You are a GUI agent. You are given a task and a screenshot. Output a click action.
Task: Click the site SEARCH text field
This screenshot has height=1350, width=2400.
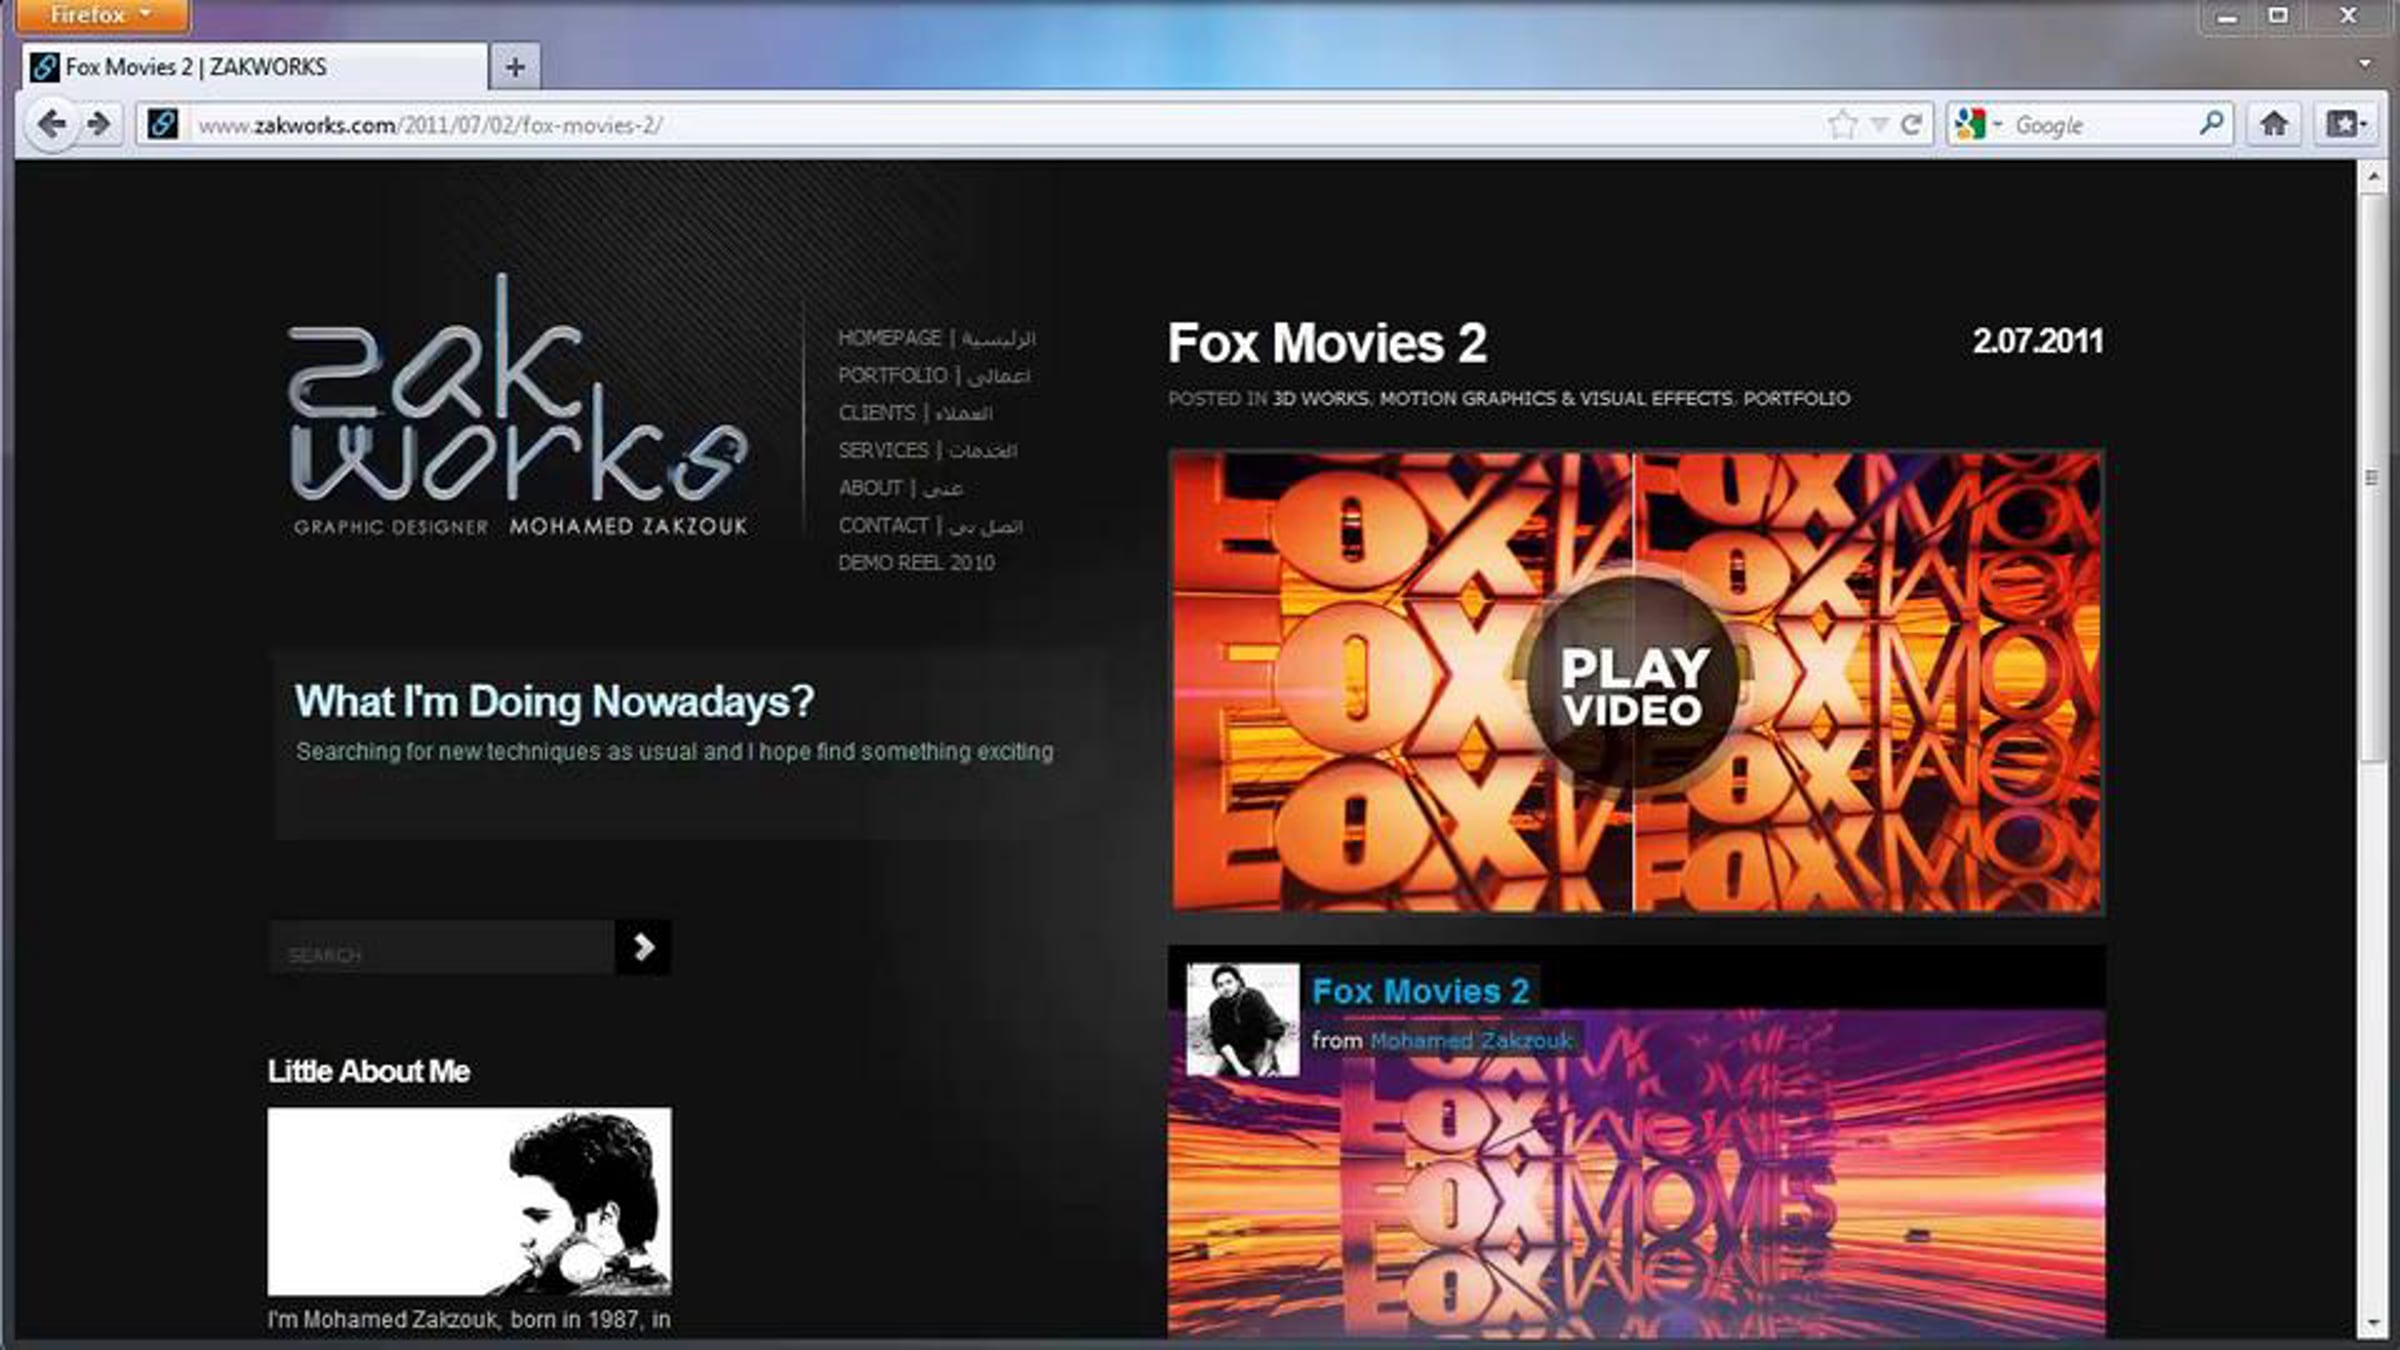442,948
